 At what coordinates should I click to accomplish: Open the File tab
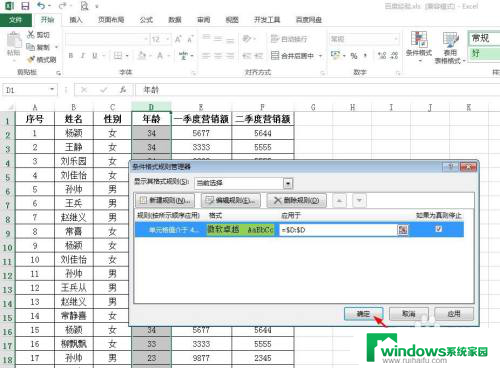pos(16,20)
